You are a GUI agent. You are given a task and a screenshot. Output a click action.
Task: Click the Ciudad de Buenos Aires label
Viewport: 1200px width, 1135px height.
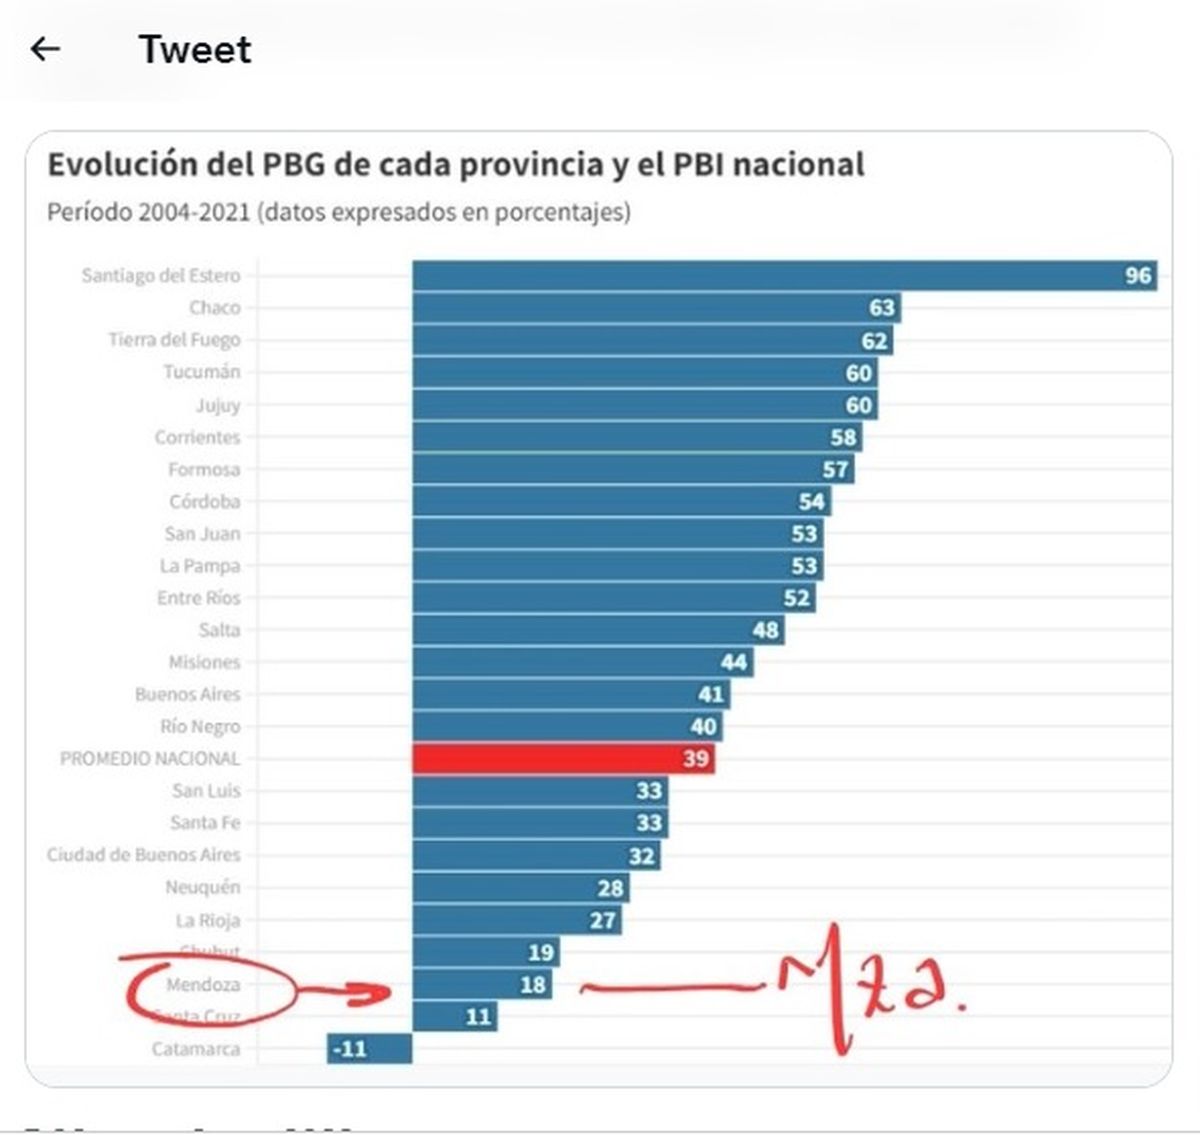click(144, 855)
